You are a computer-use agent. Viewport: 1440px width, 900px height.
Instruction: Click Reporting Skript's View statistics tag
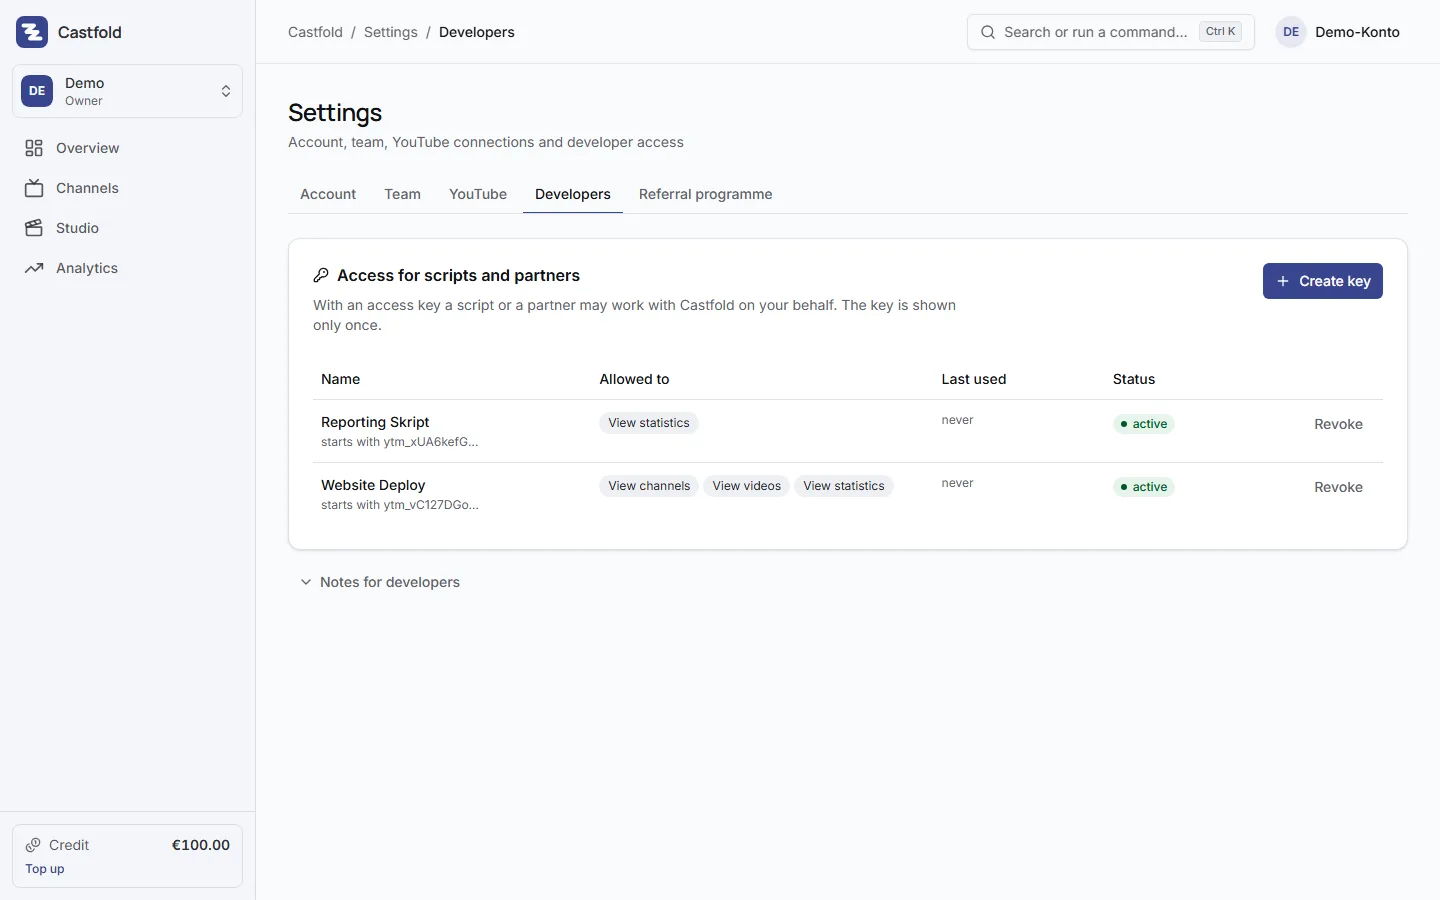pos(649,423)
